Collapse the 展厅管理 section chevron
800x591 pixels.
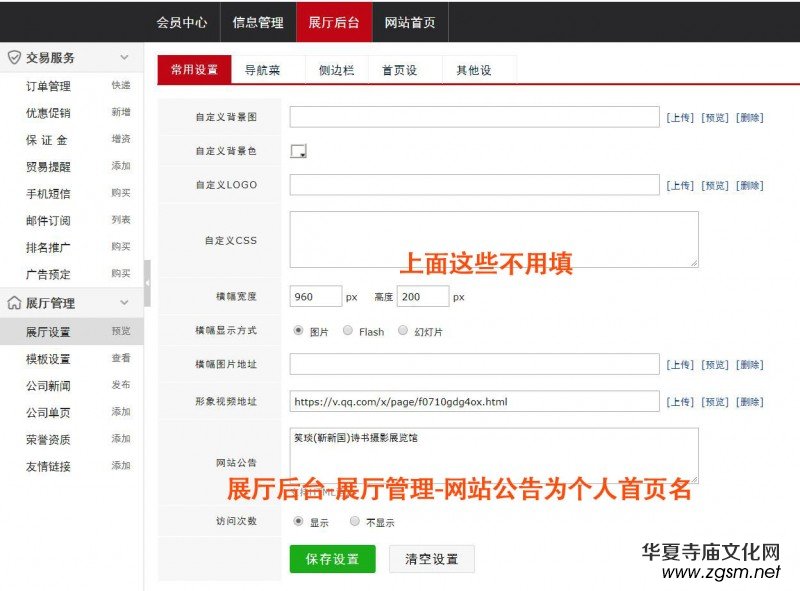124,303
